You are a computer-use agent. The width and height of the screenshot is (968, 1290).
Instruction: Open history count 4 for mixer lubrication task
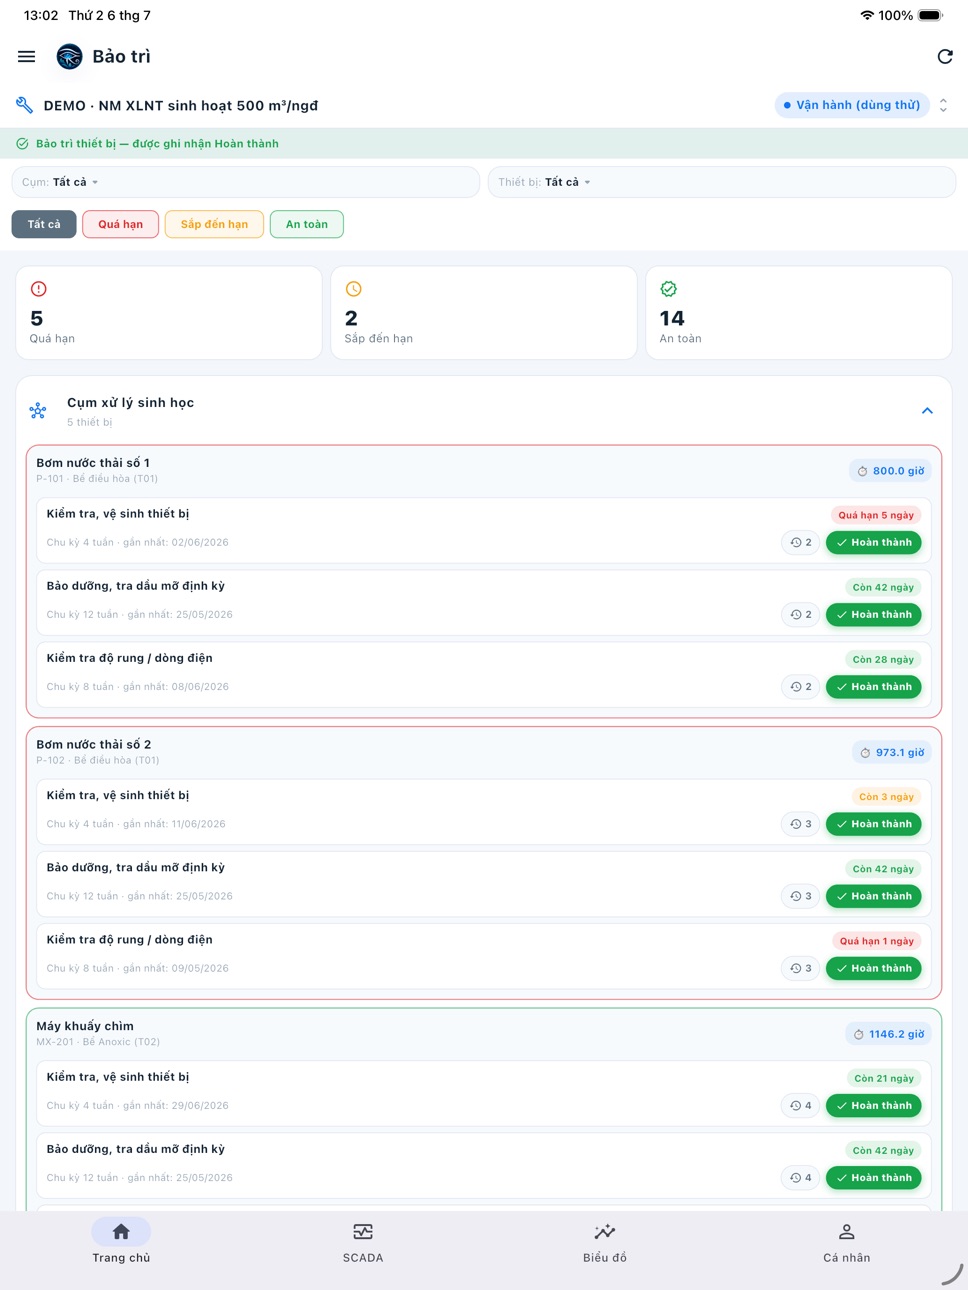[x=801, y=1178]
